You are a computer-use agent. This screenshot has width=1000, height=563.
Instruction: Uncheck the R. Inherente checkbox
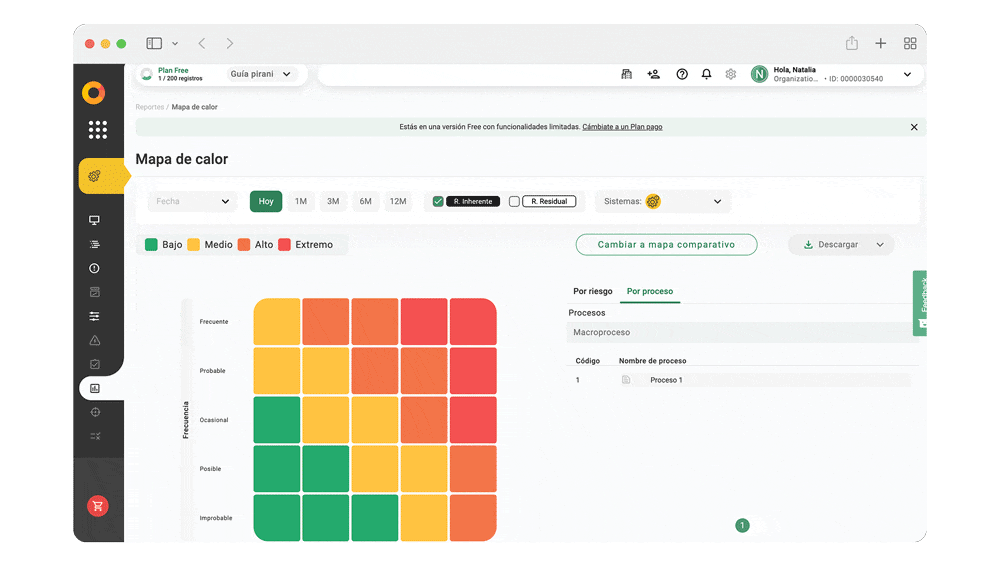point(438,201)
